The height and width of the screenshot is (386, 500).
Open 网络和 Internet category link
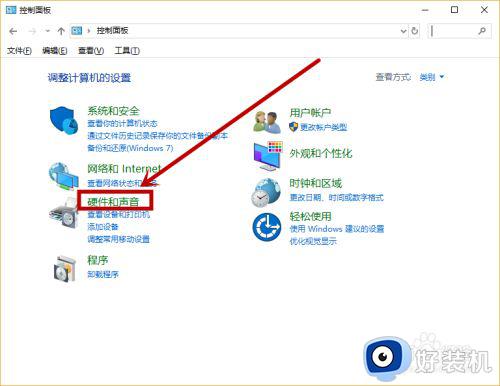pyautogui.click(x=124, y=169)
